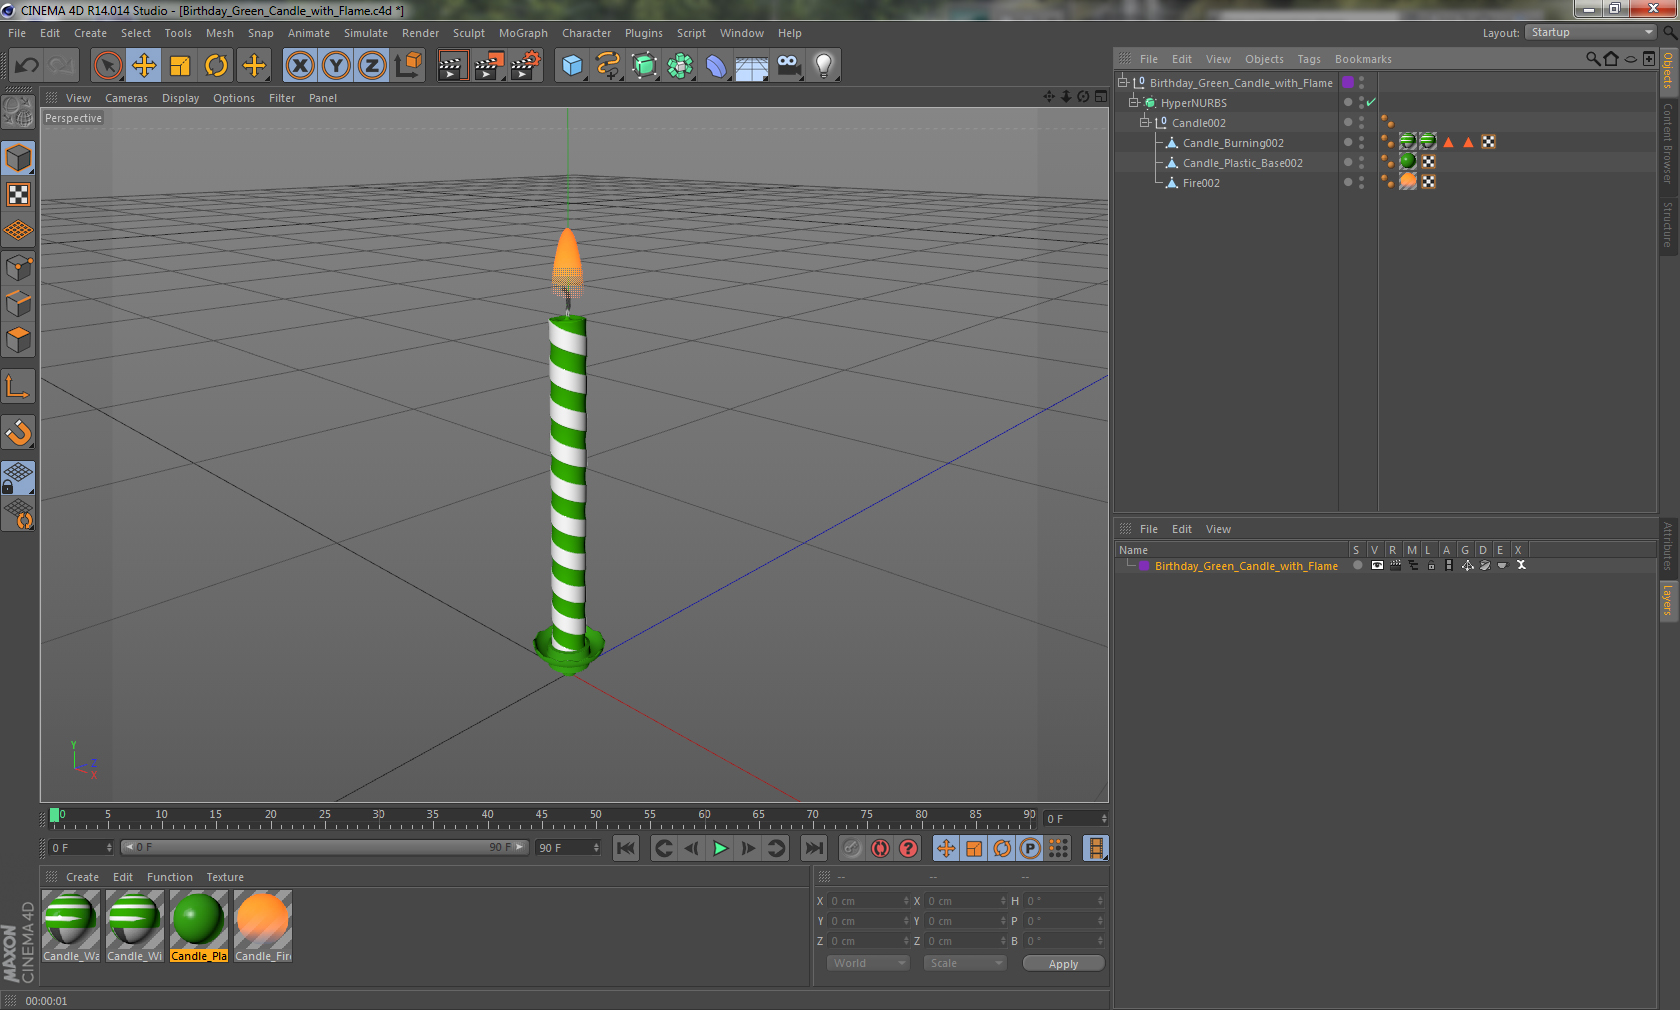Viewport: 1680px width, 1010px height.
Task: Enable Model mode in the left toolbar
Action: [18, 159]
